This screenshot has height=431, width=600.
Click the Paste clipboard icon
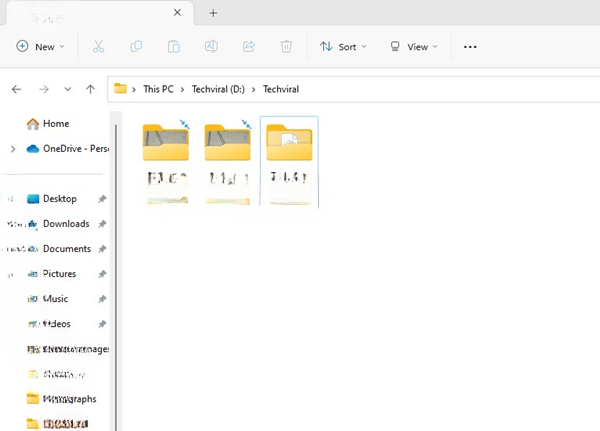(x=174, y=47)
